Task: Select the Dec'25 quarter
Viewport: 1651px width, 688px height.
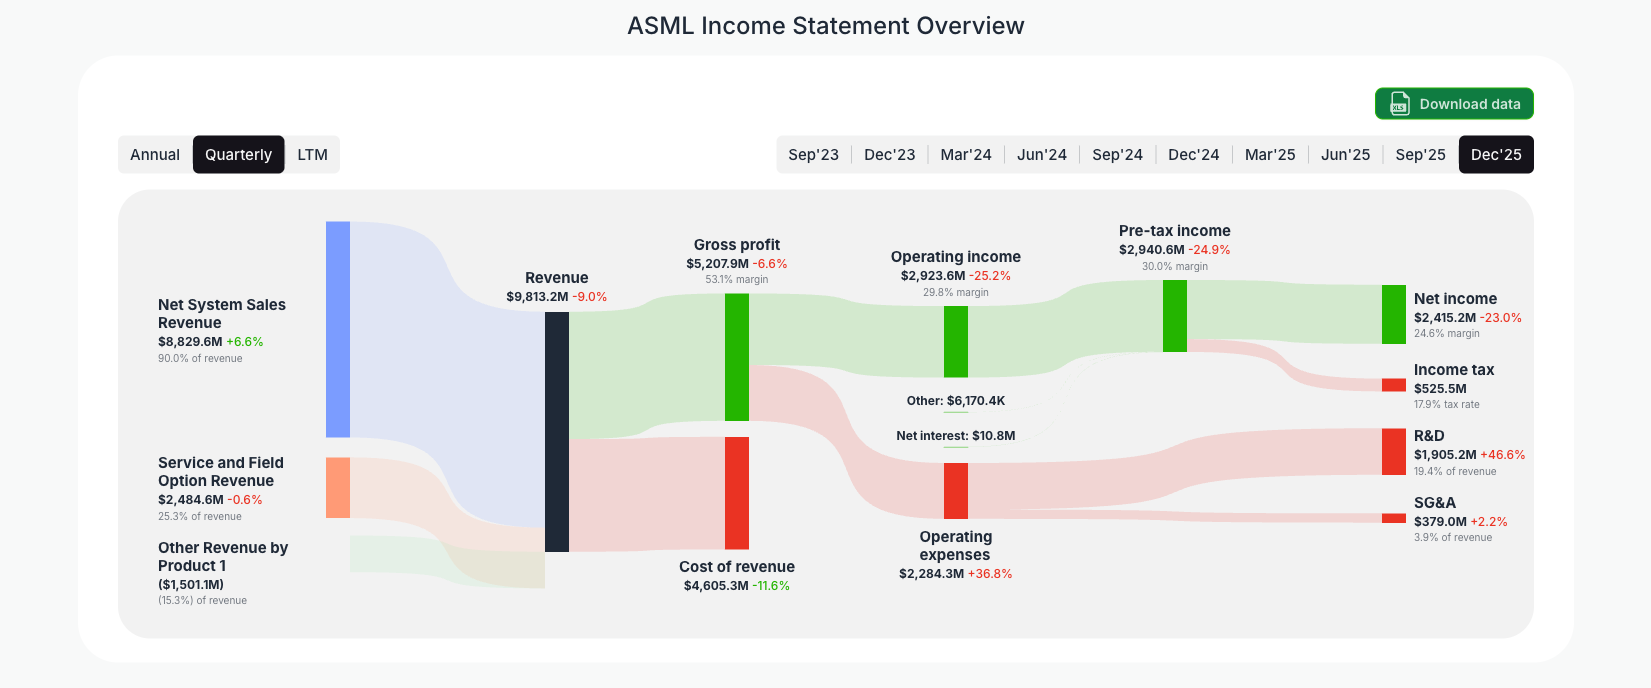Action: (x=1496, y=155)
